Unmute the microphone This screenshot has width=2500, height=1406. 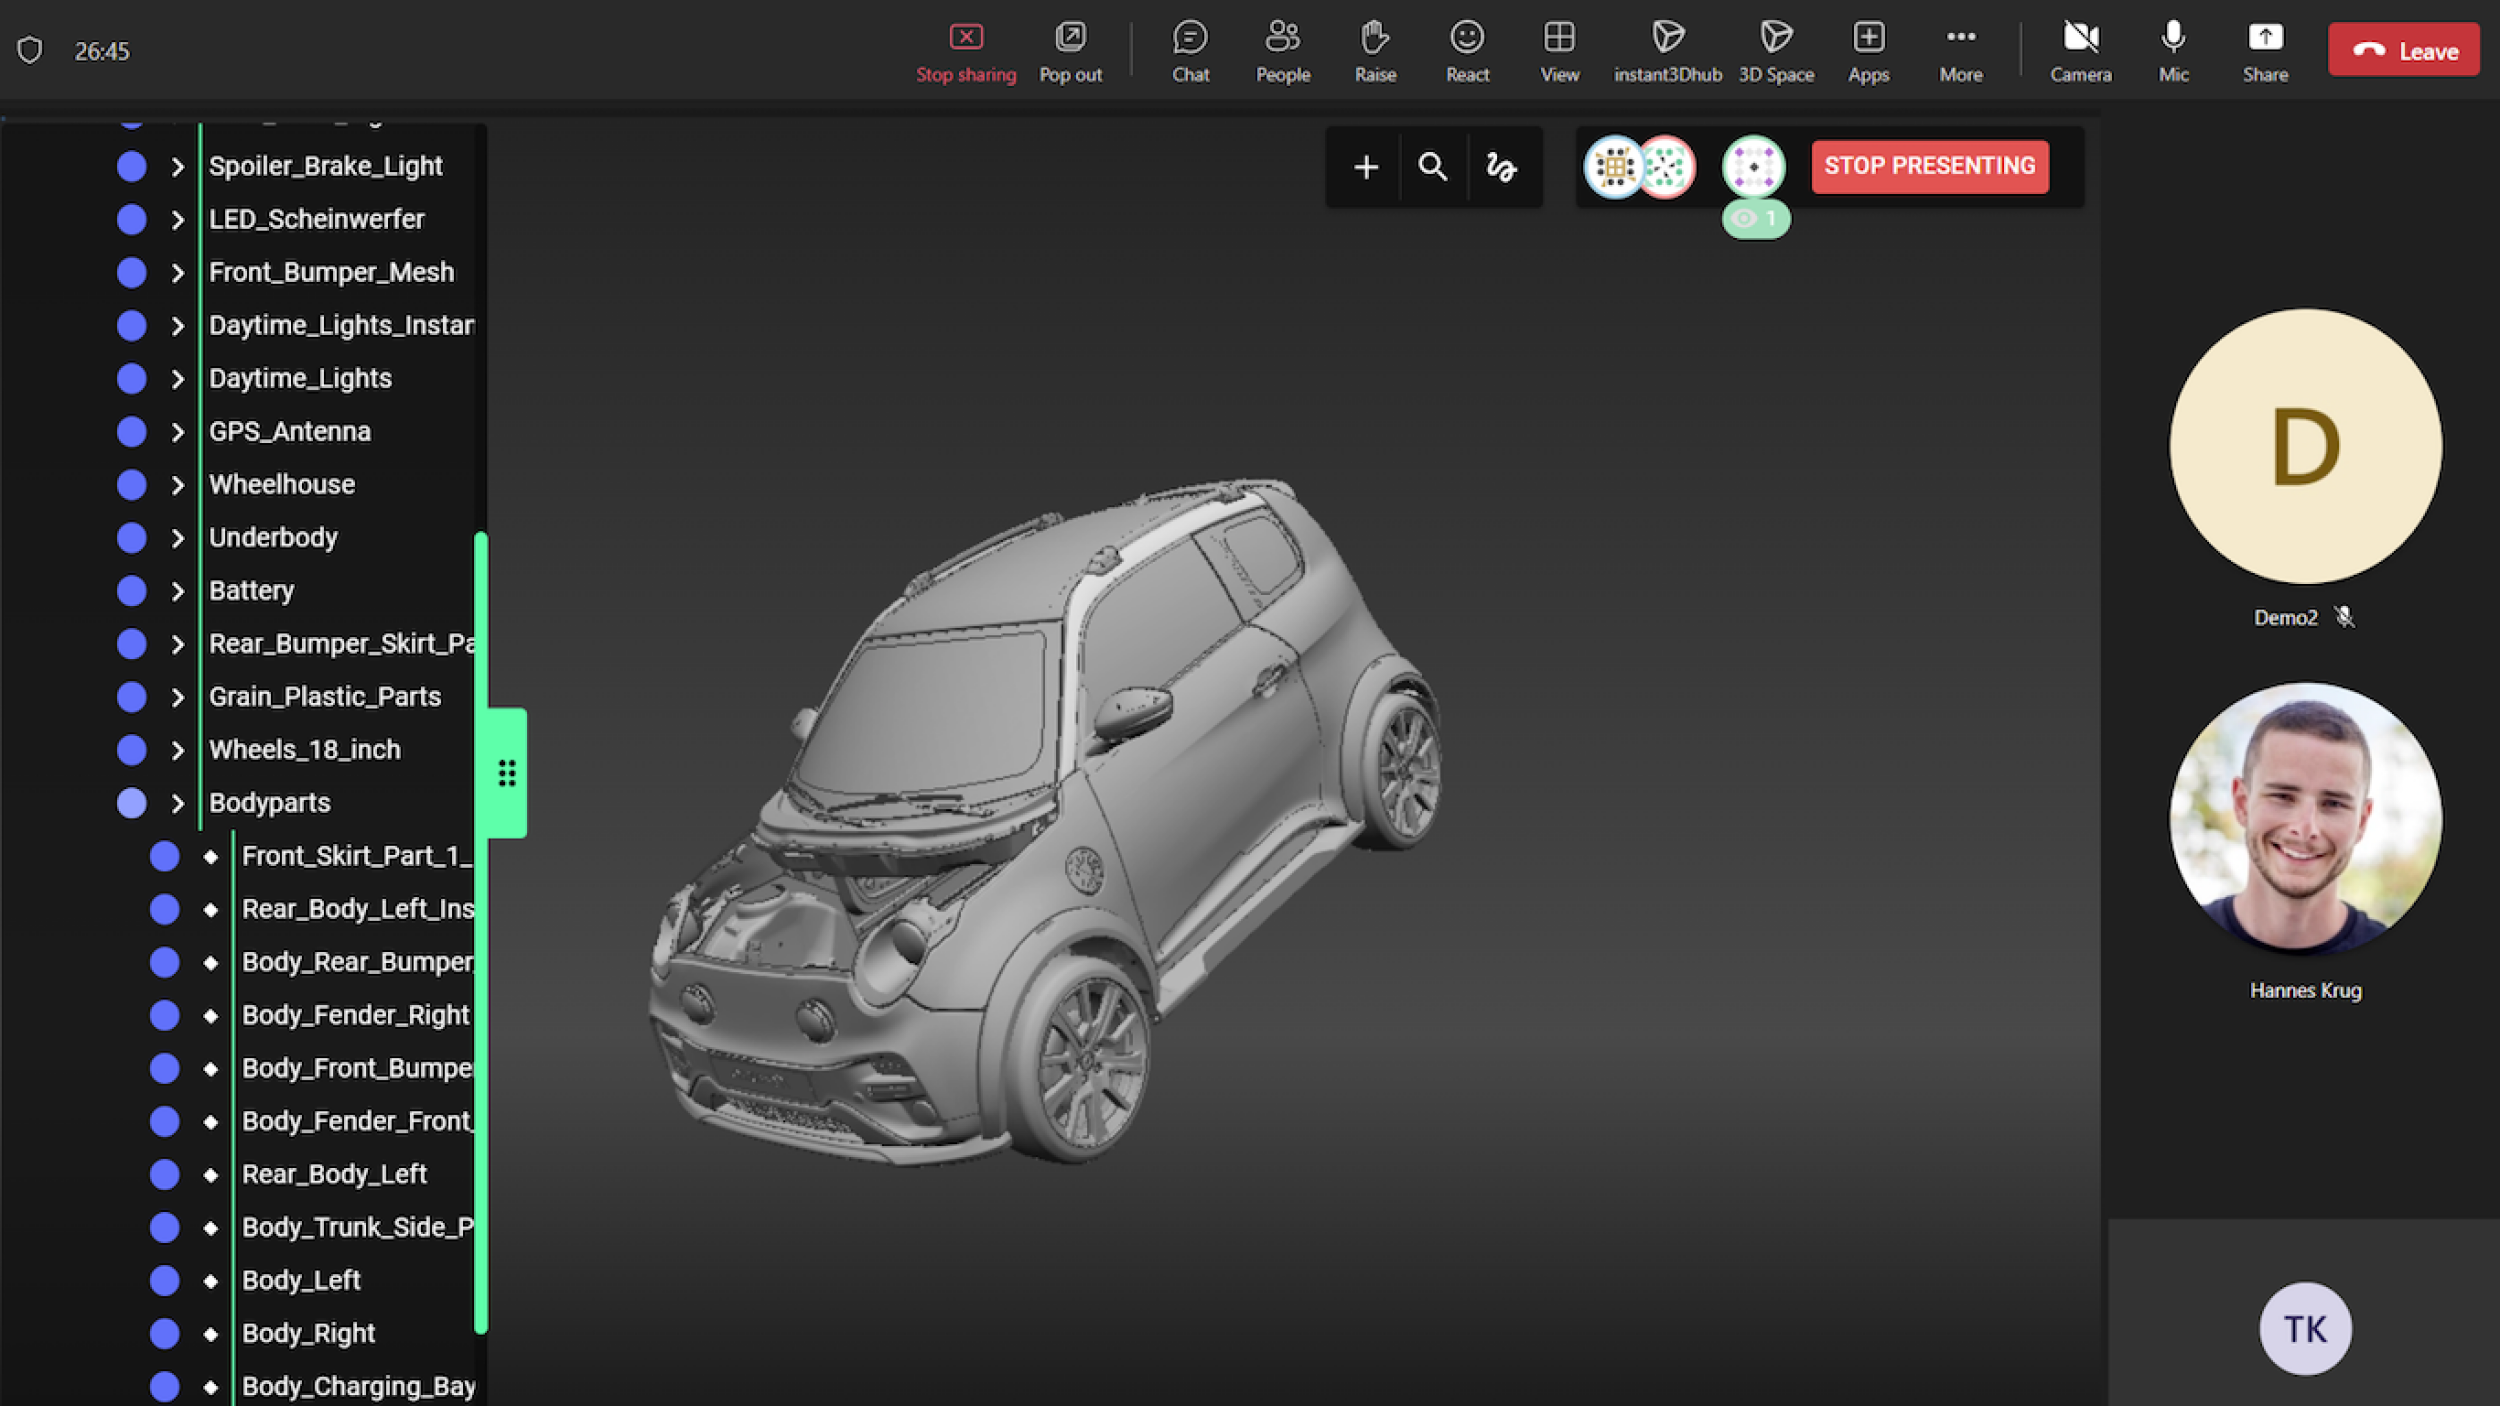click(x=2172, y=50)
